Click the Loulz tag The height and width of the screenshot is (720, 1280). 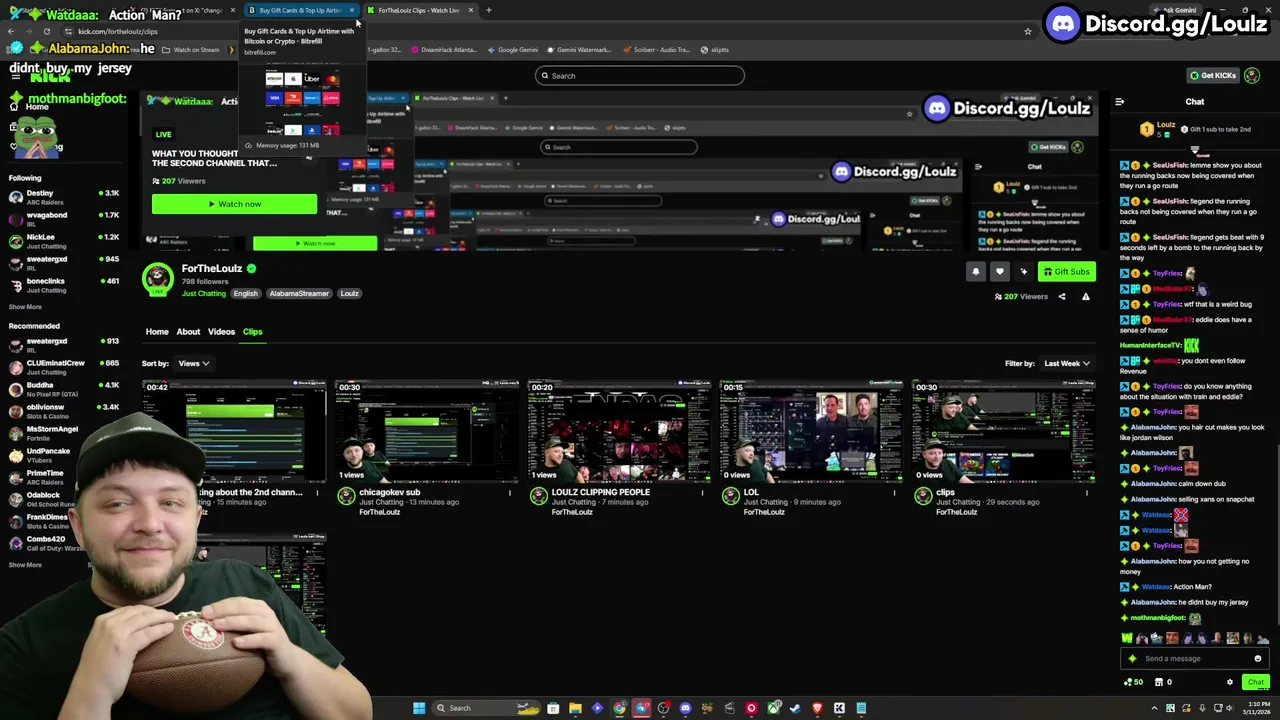[349, 293]
